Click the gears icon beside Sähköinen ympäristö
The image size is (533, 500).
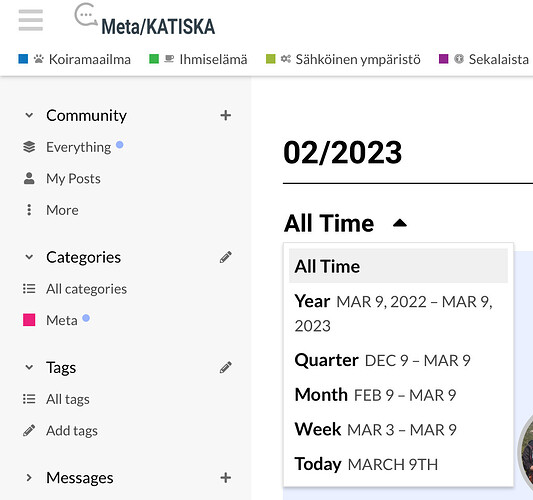(286, 59)
